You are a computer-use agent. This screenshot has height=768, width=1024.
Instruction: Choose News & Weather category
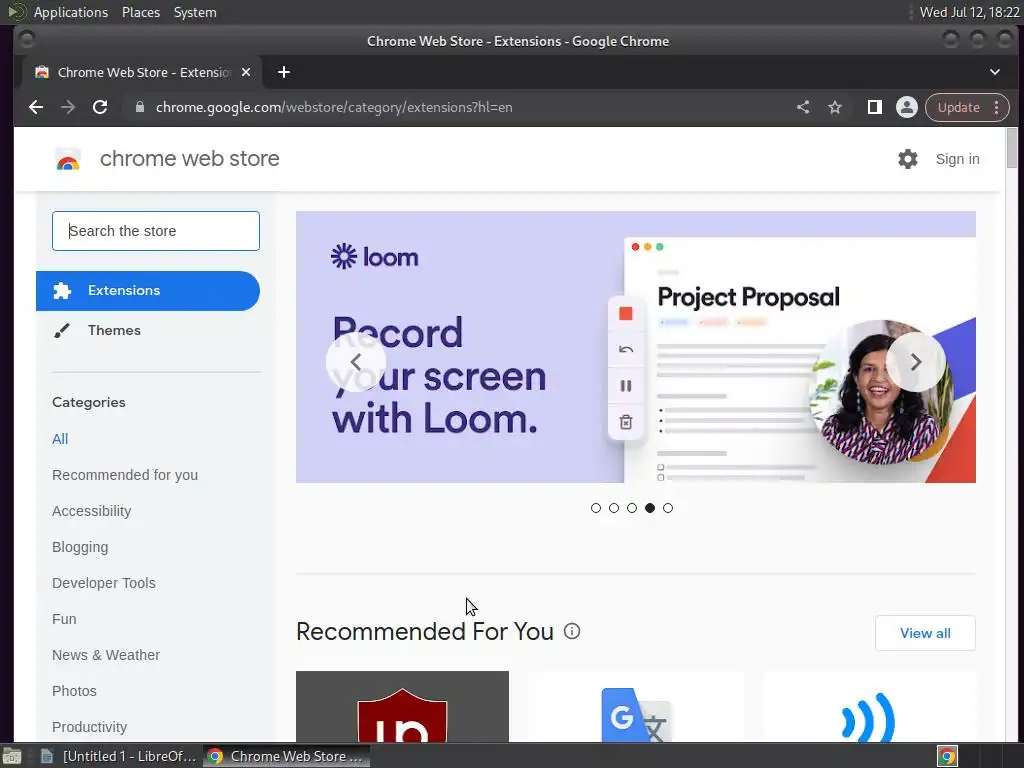106,654
